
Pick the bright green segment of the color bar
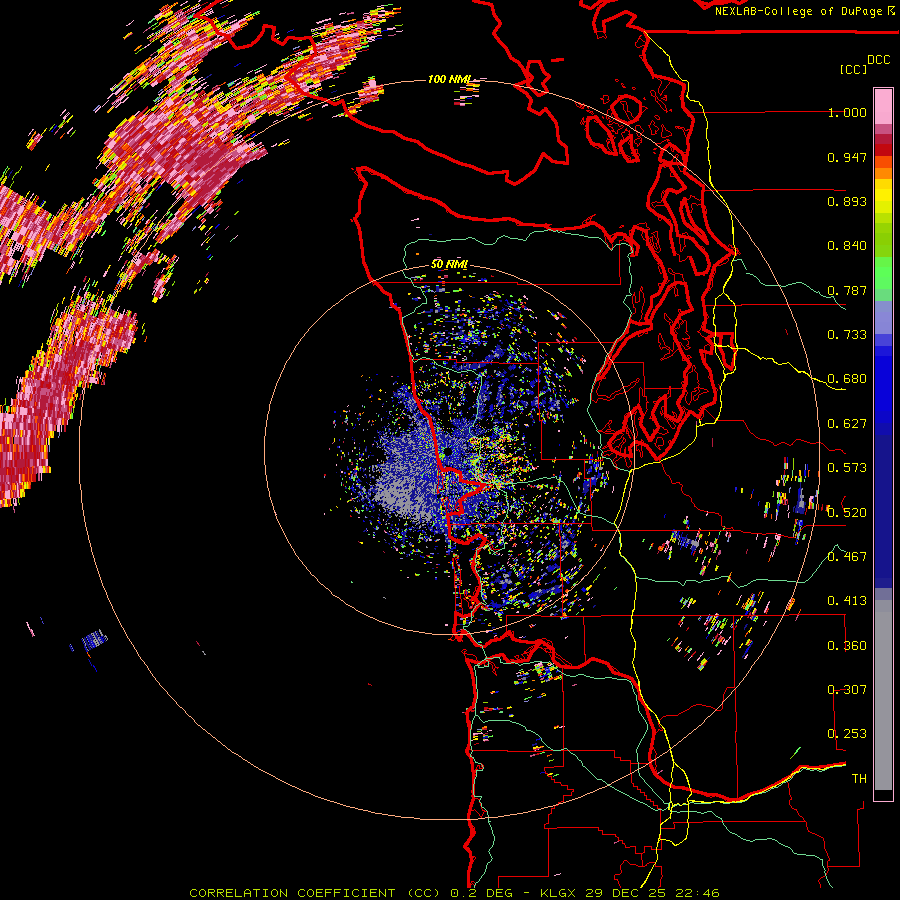tap(883, 273)
